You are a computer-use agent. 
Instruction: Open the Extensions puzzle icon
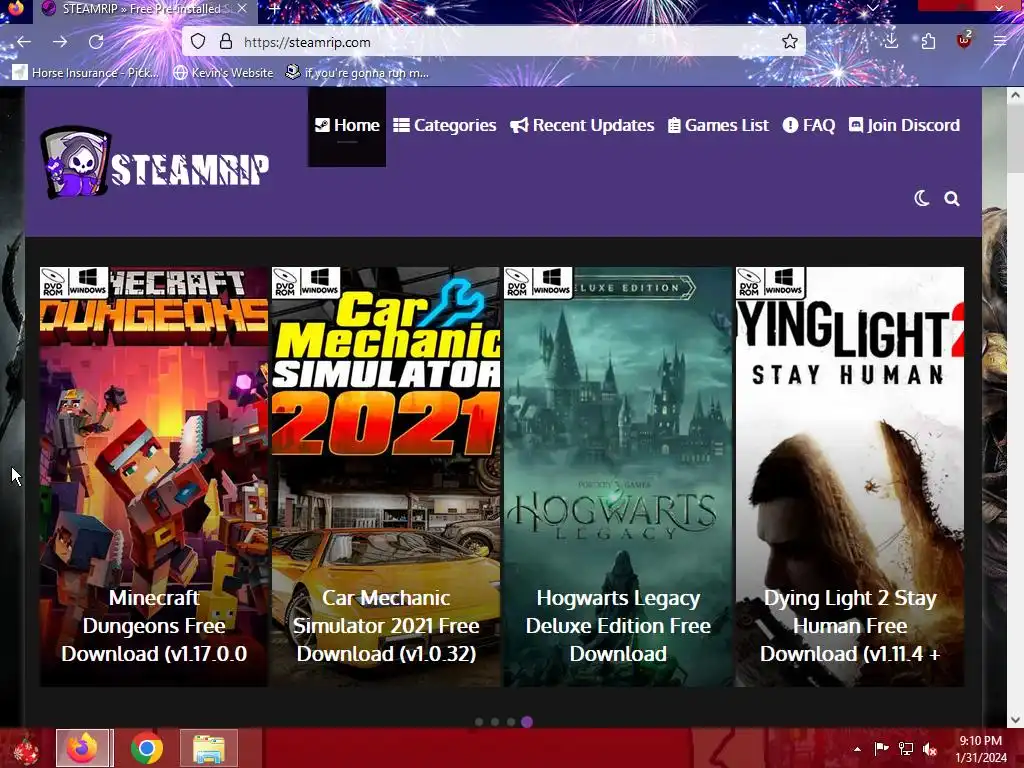[x=928, y=42]
